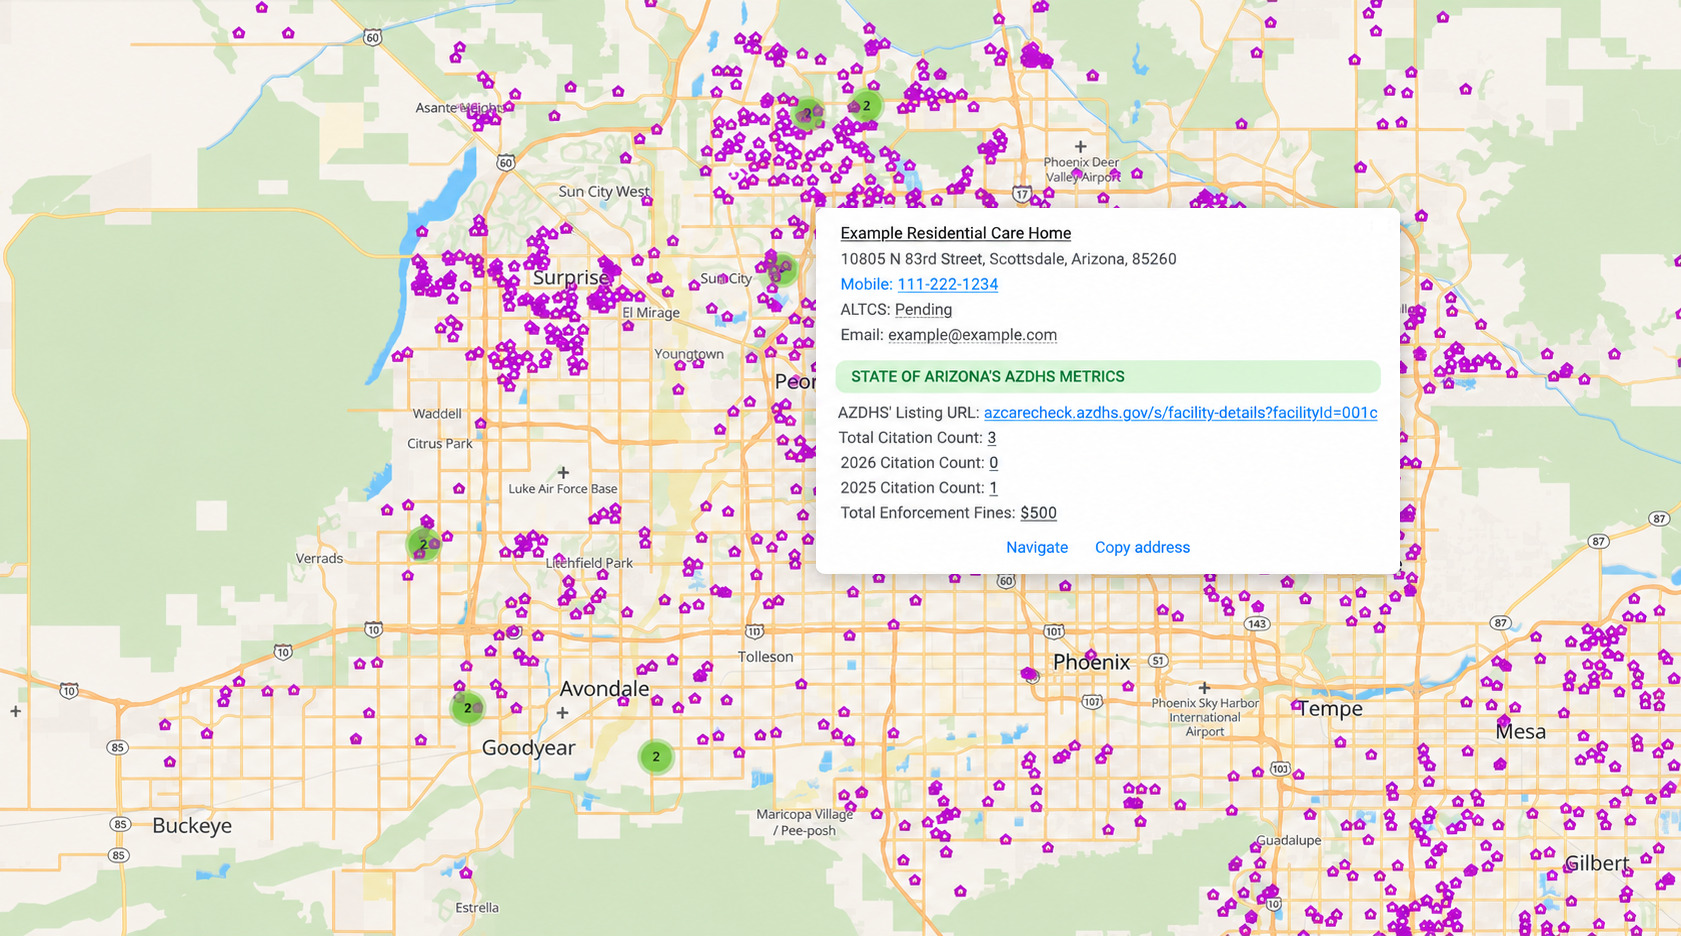Select the Tolleson label

(x=765, y=657)
